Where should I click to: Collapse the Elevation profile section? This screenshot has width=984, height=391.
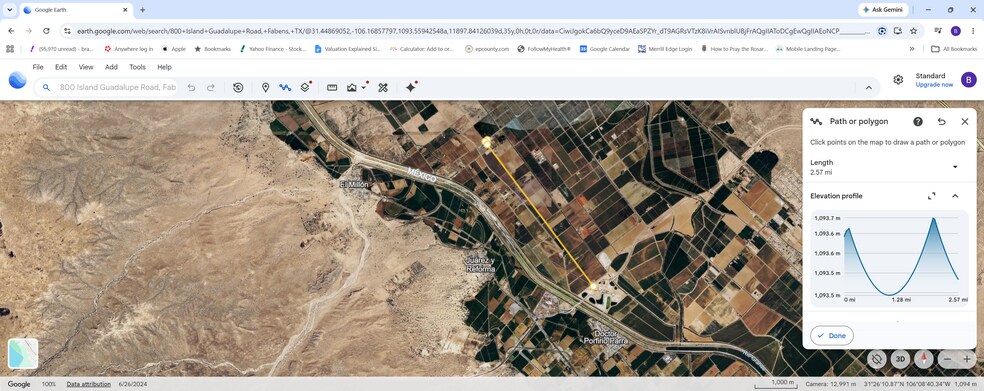pos(955,196)
